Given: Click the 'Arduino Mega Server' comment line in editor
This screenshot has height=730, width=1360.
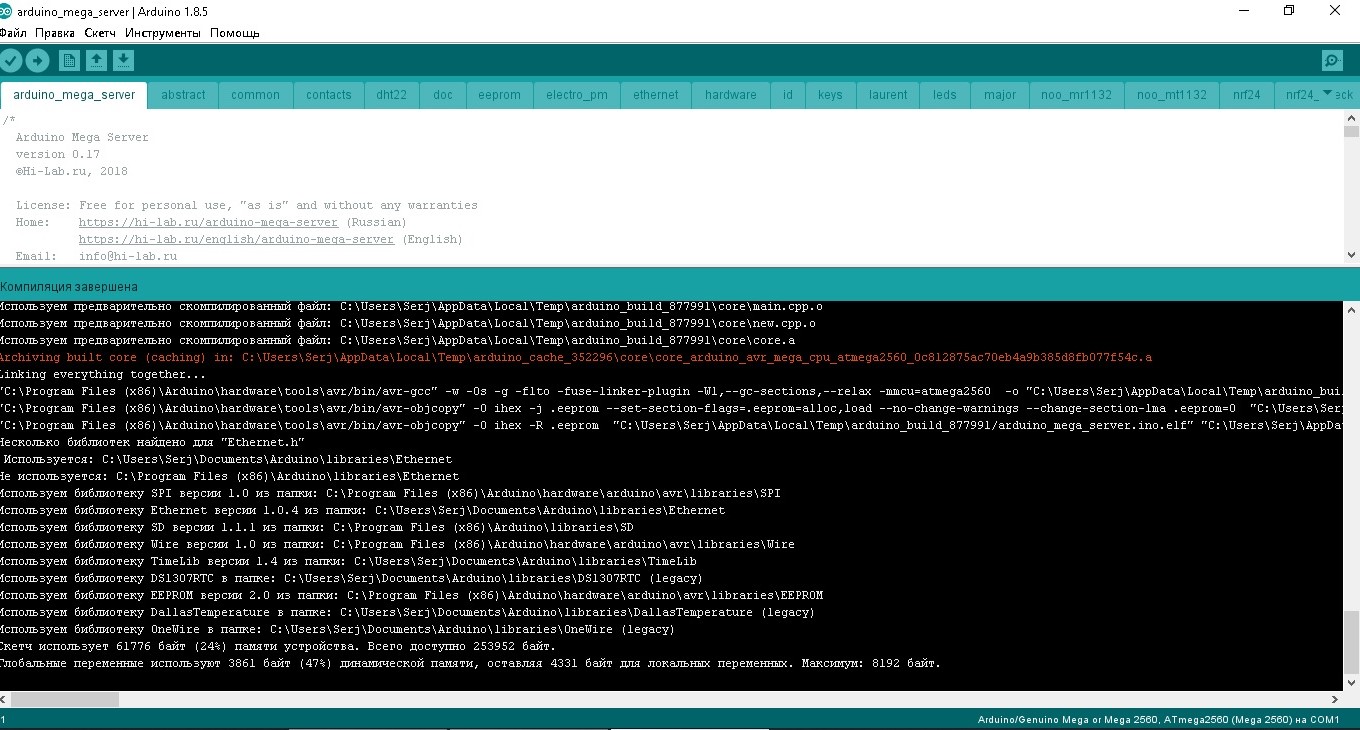Looking at the screenshot, I should [x=82, y=137].
